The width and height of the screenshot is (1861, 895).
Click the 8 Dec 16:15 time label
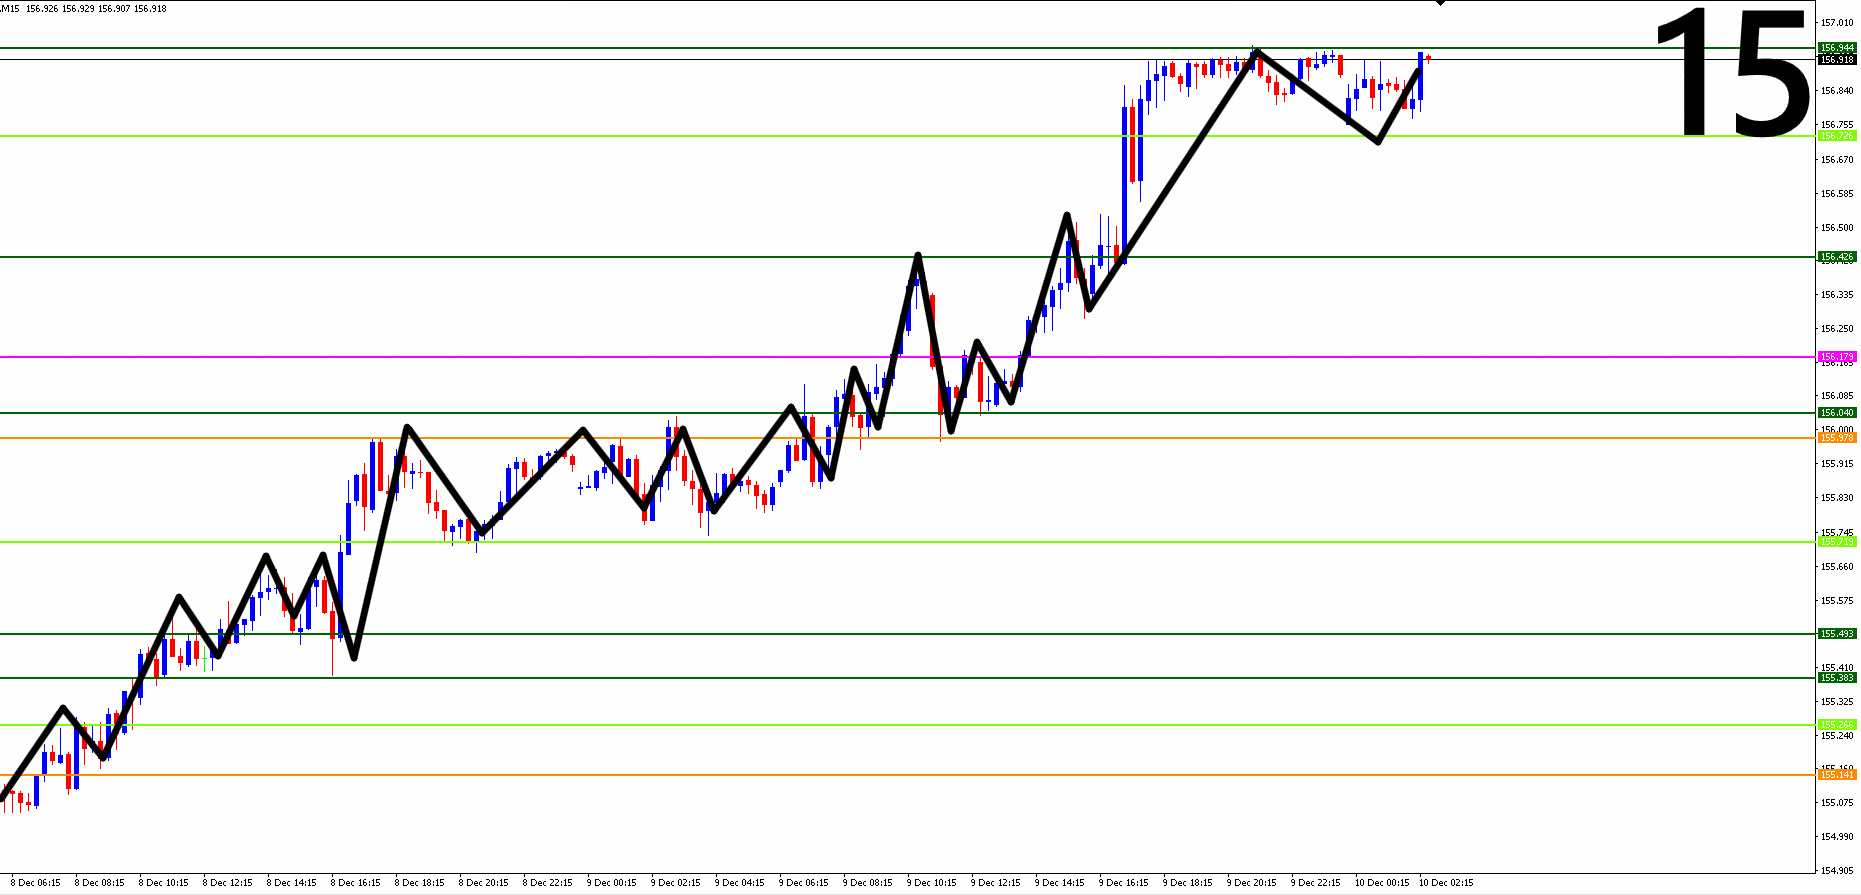(x=356, y=883)
